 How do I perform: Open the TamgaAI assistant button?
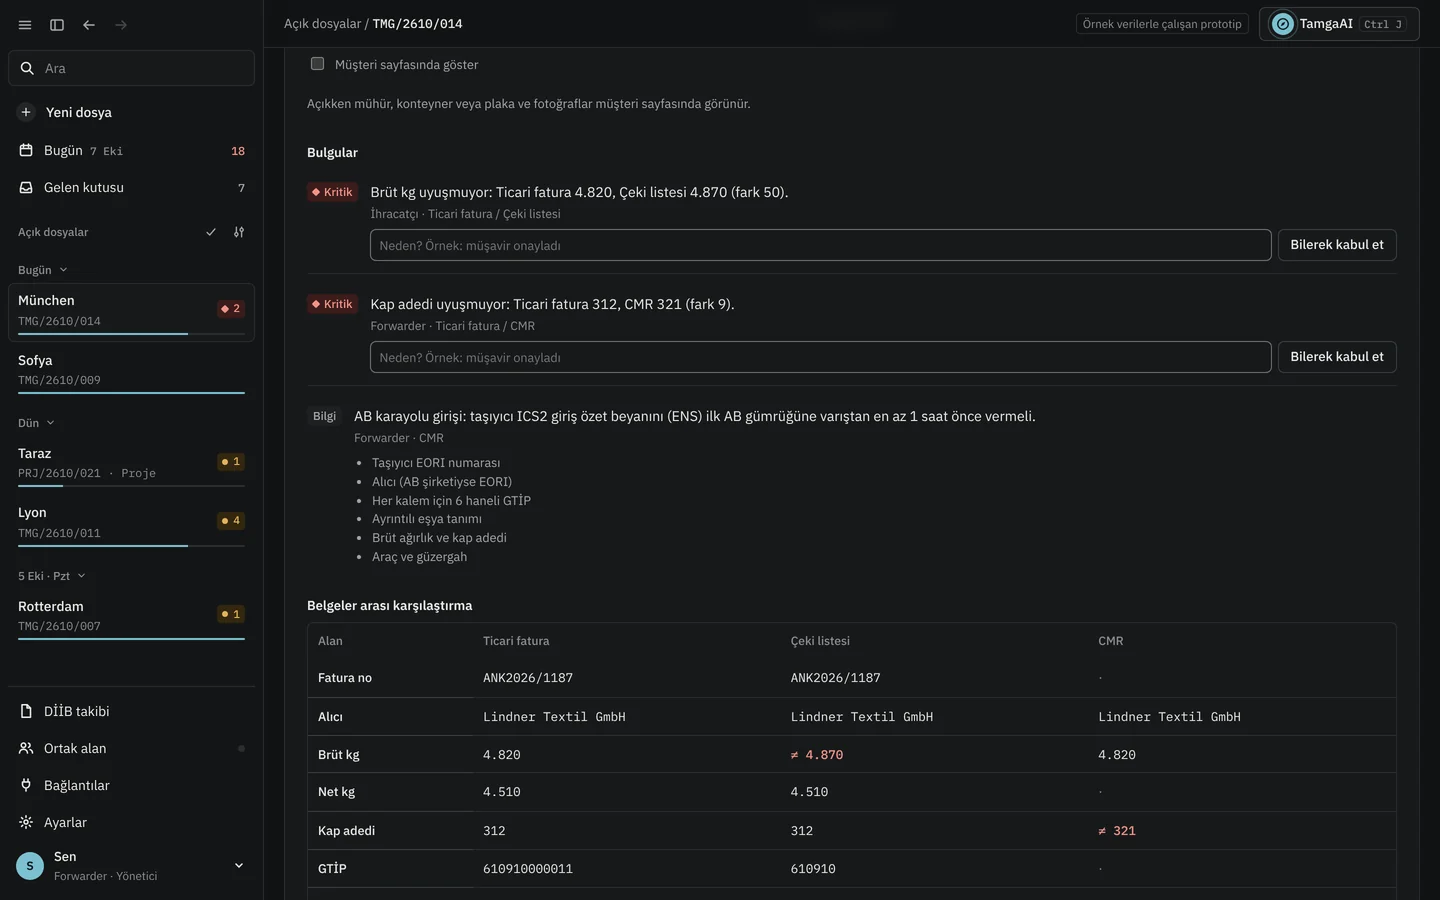click(1339, 24)
